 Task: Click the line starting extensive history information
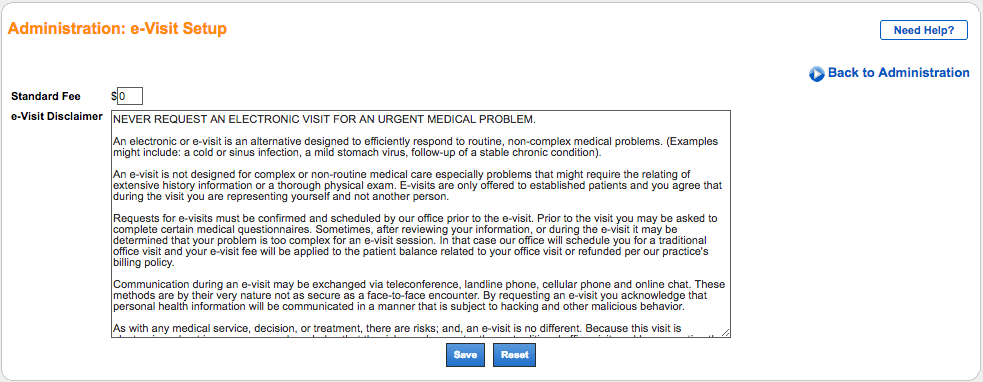[x=418, y=186]
